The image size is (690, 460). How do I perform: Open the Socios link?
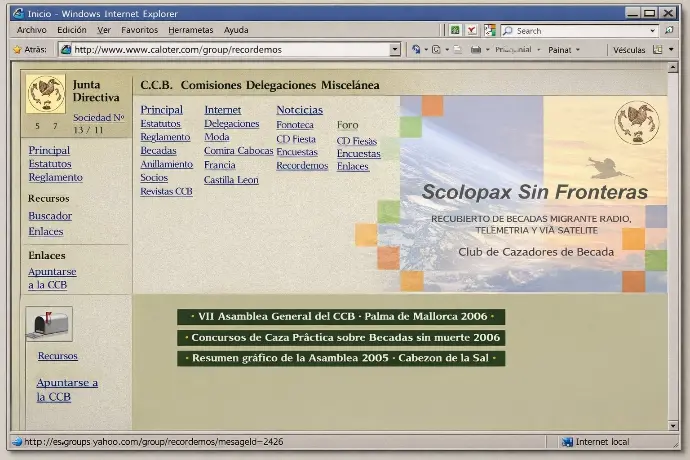coord(154,178)
